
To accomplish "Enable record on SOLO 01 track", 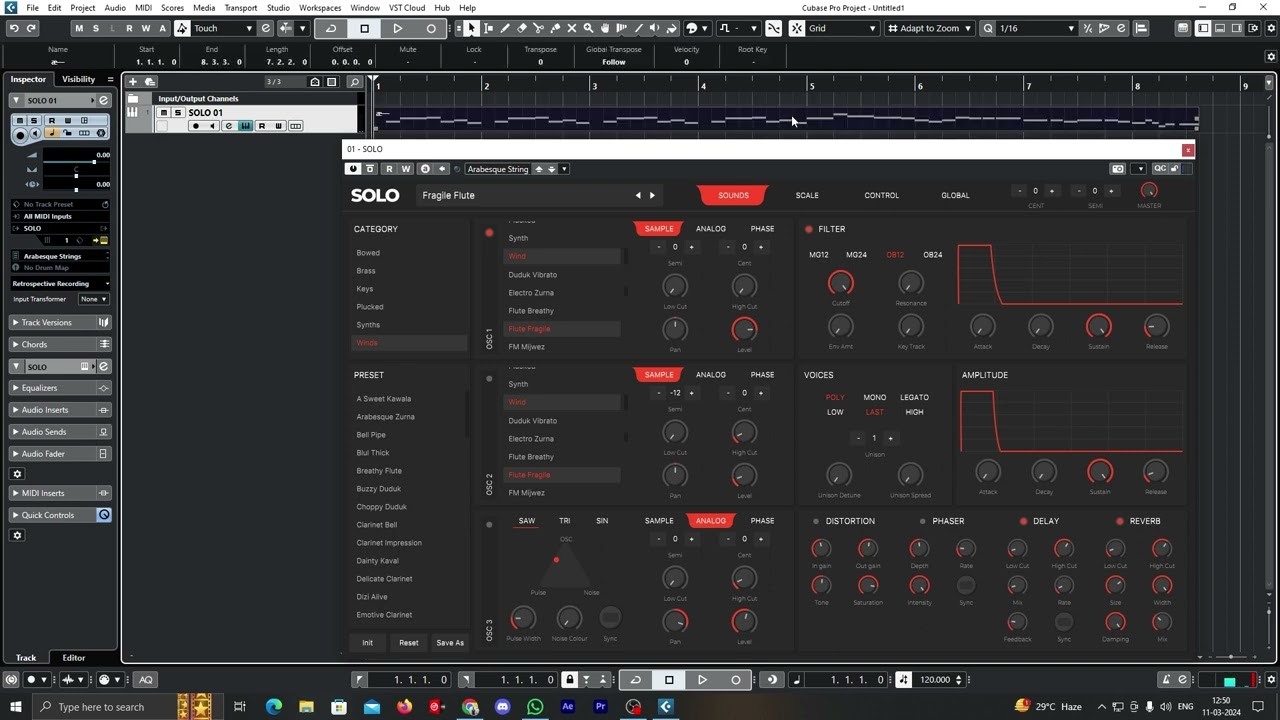I will coord(195,126).
